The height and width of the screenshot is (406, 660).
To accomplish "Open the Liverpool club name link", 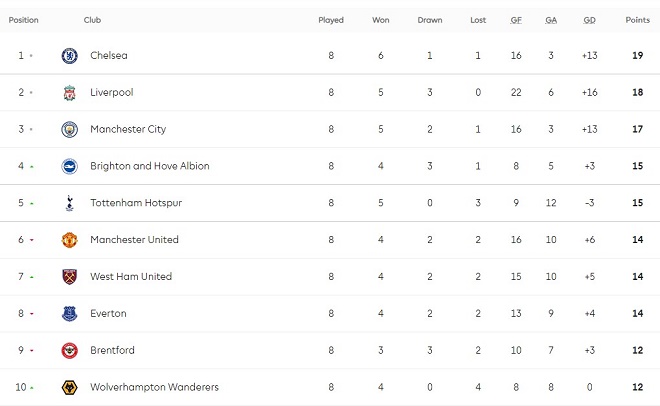I will (x=111, y=93).
